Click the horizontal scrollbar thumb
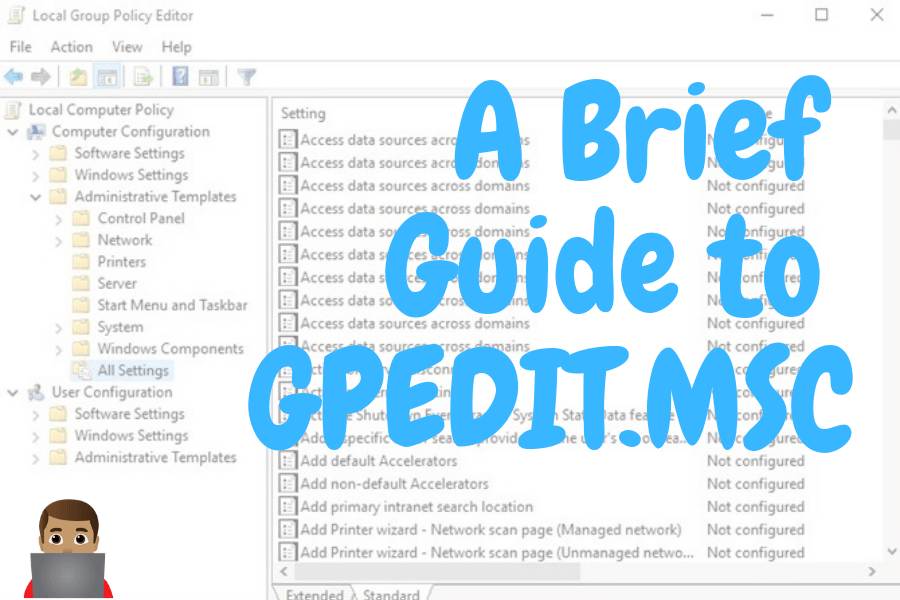900x600 pixels. (x=437, y=571)
